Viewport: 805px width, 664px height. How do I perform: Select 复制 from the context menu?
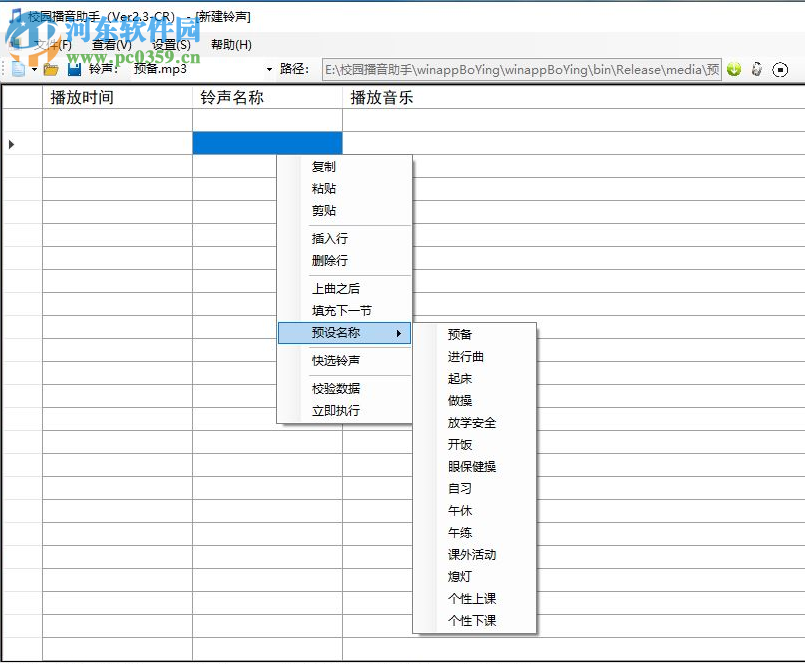[x=322, y=166]
